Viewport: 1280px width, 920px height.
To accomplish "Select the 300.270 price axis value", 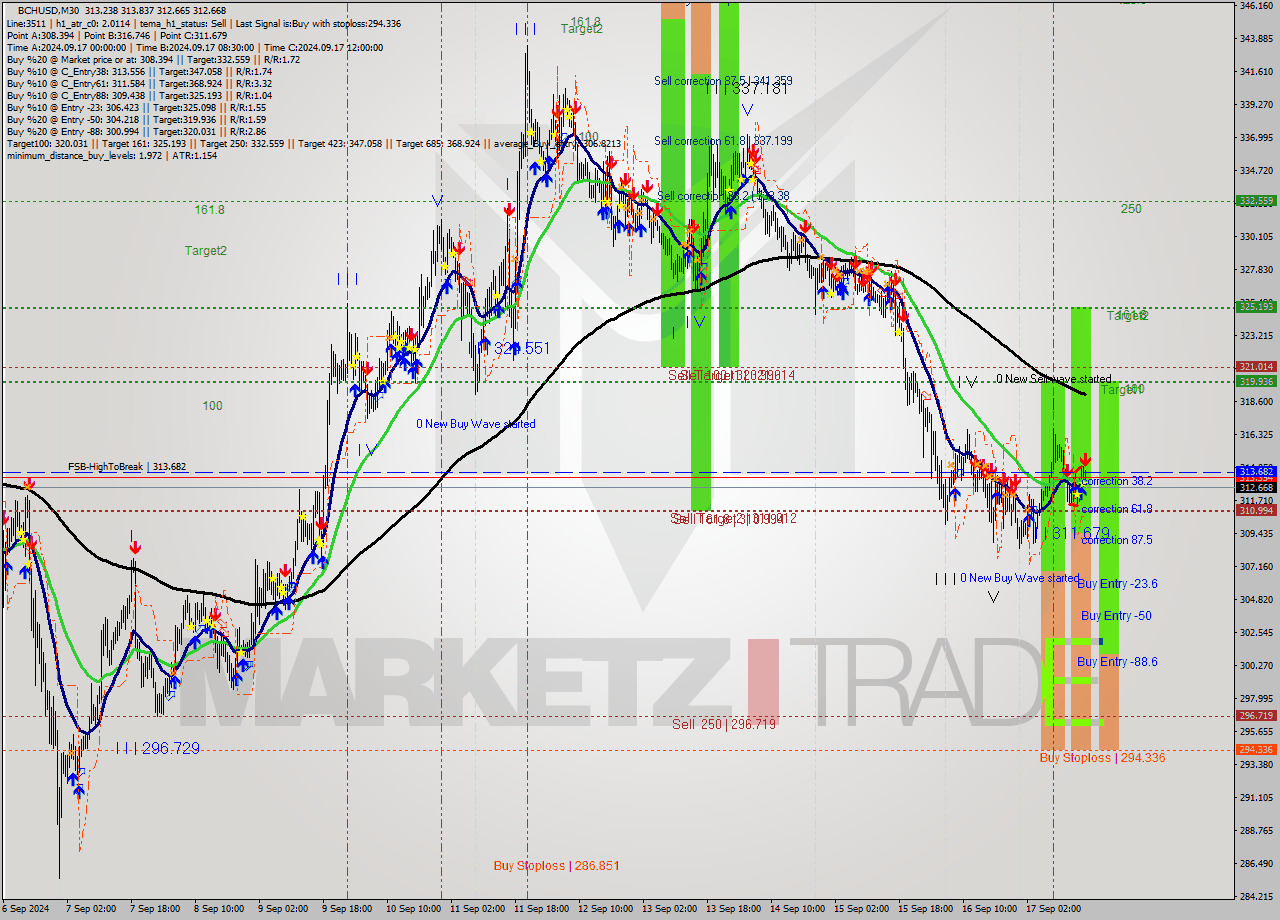I will point(1256,666).
